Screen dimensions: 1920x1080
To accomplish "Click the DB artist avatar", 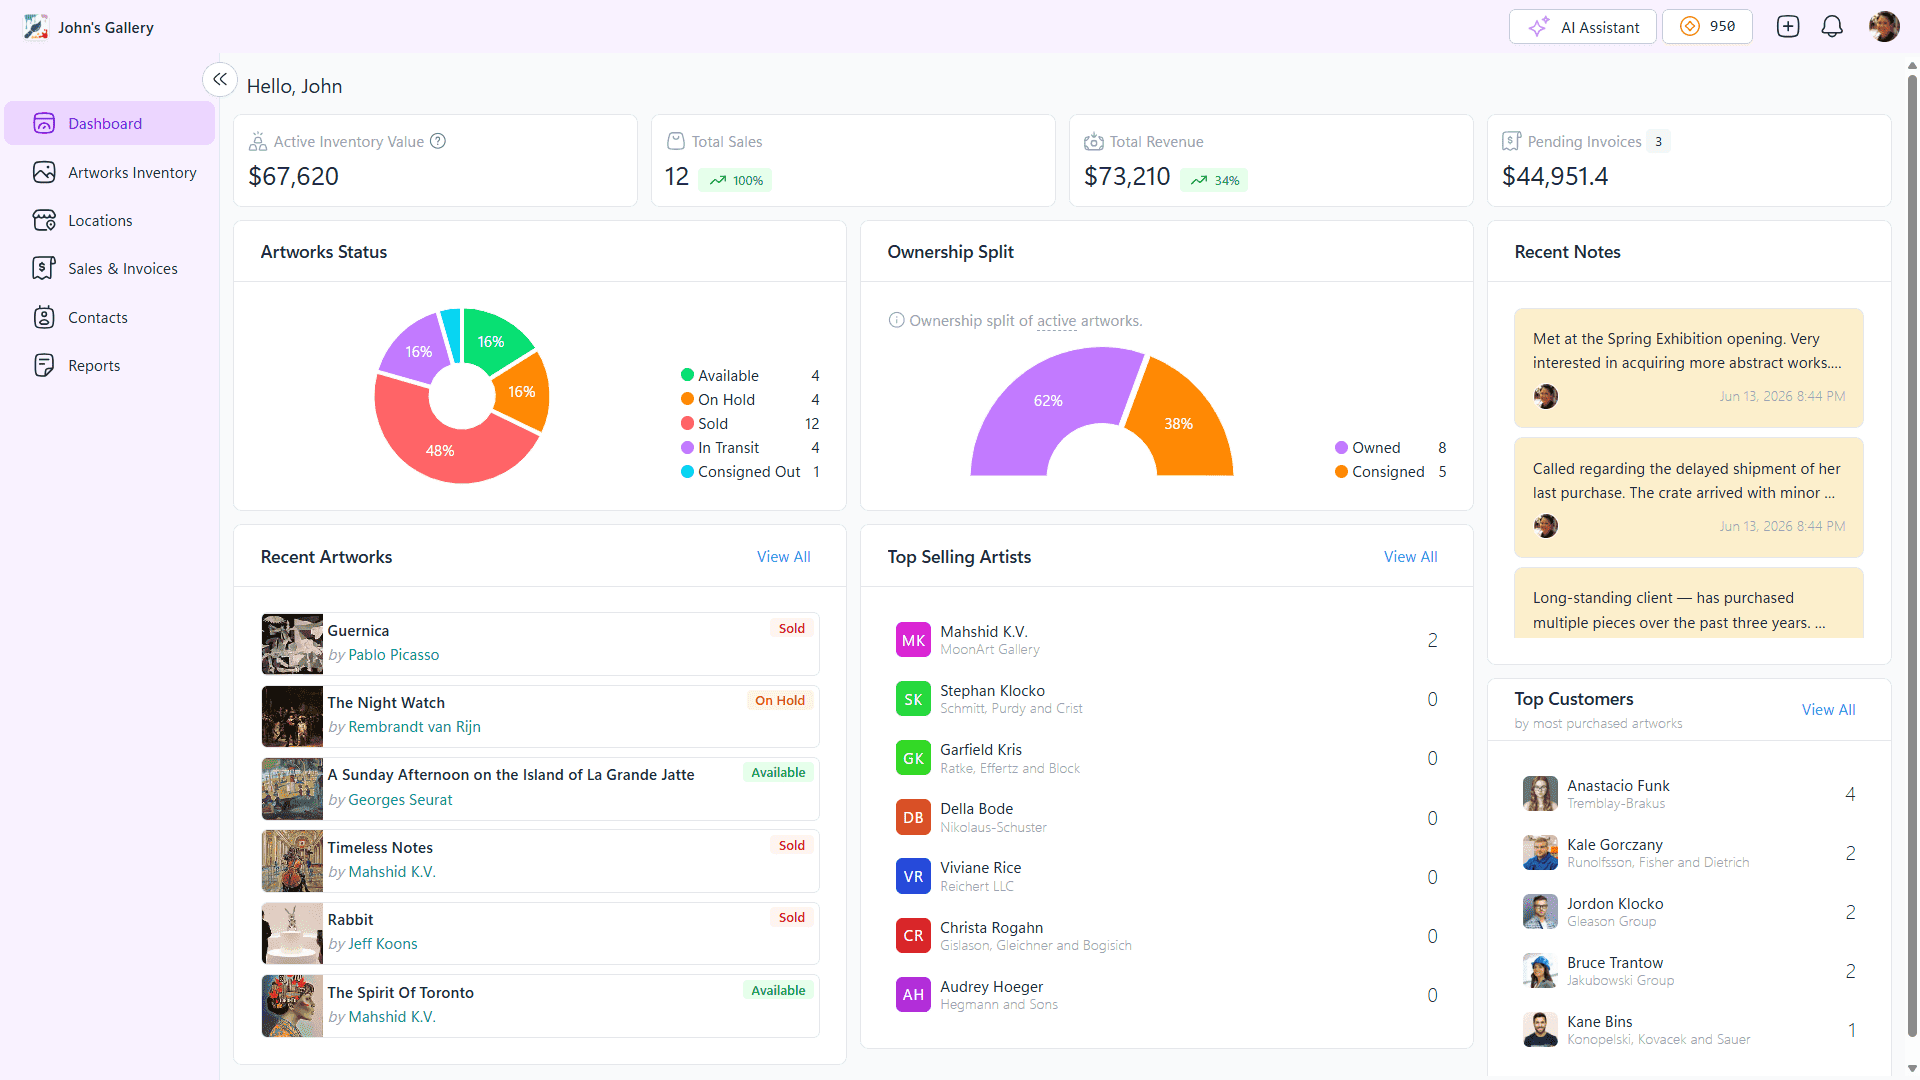I will click(x=913, y=817).
